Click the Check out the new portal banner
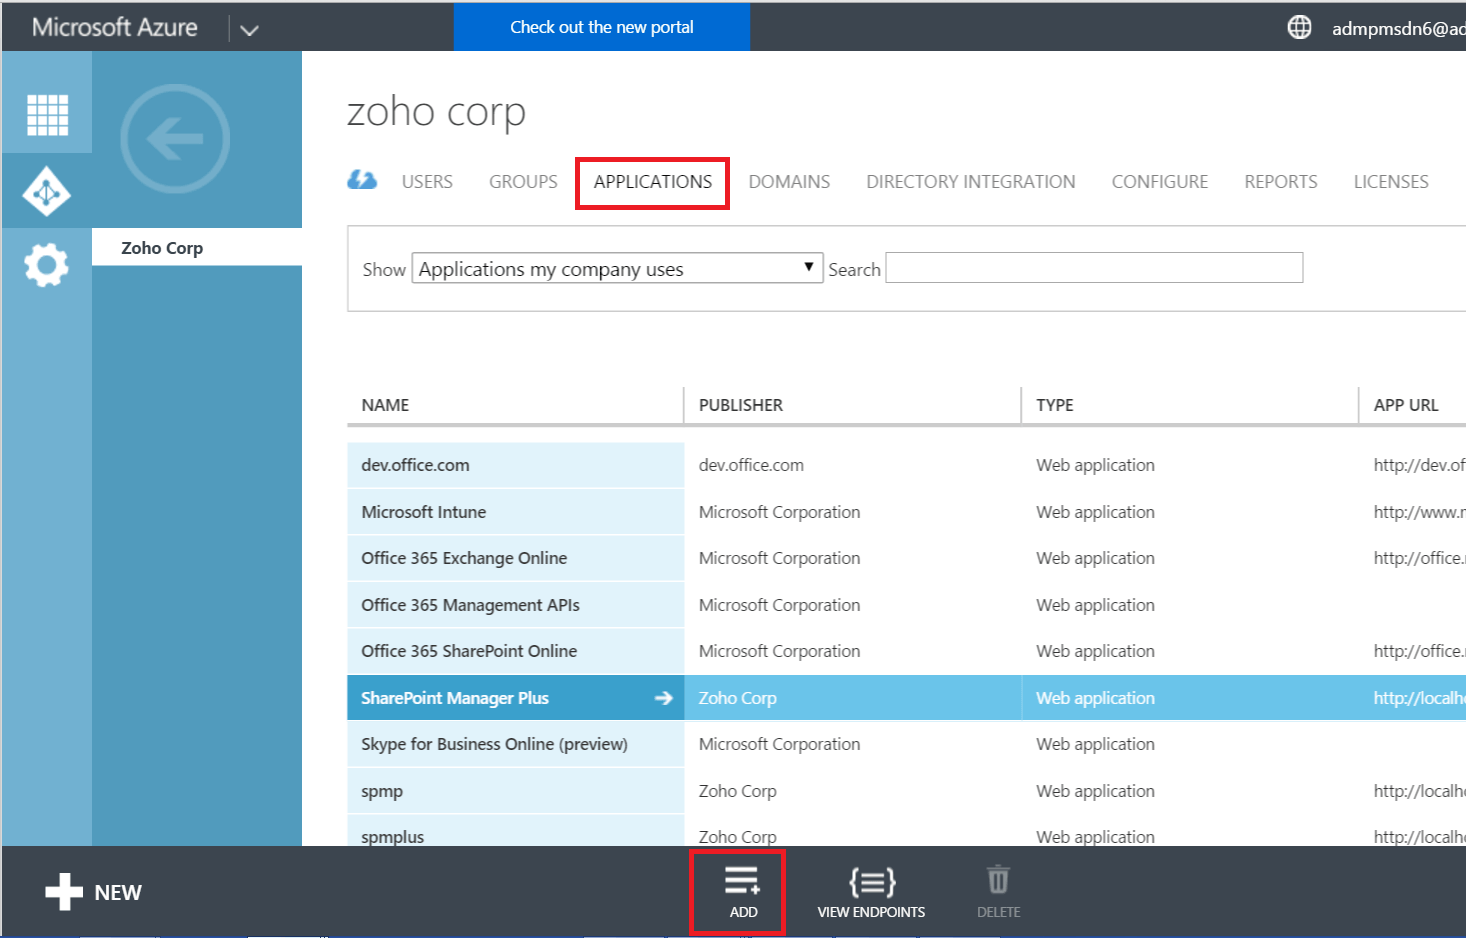The width and height of the screenshot is (1466, 938). pyautogui.click(x=602, y=27)
